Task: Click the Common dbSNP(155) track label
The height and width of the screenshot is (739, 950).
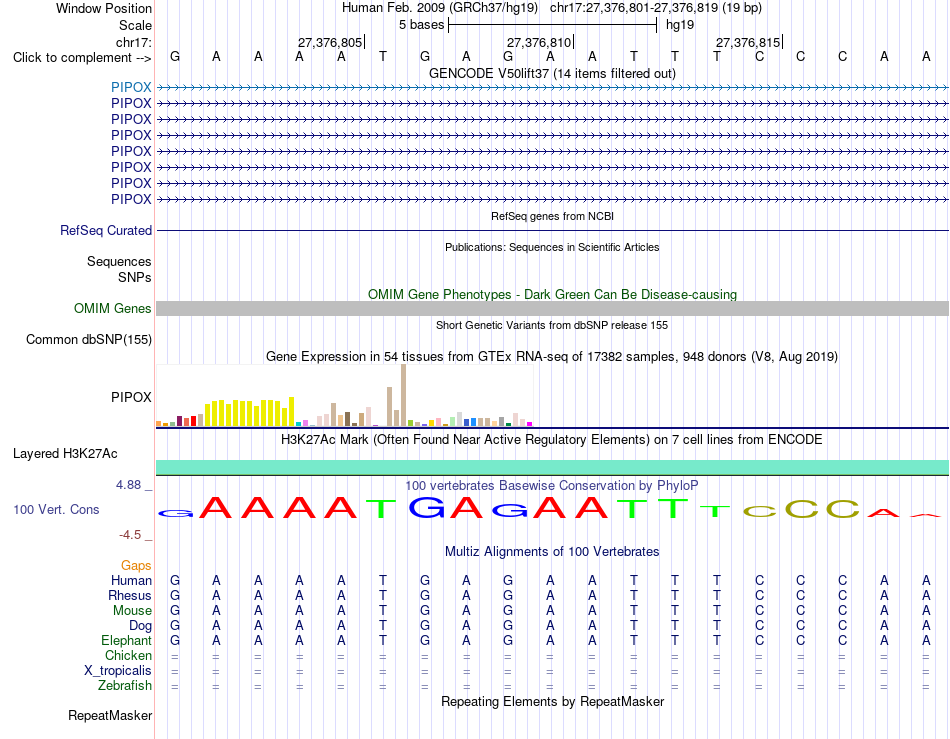Action: coord(89,339)
